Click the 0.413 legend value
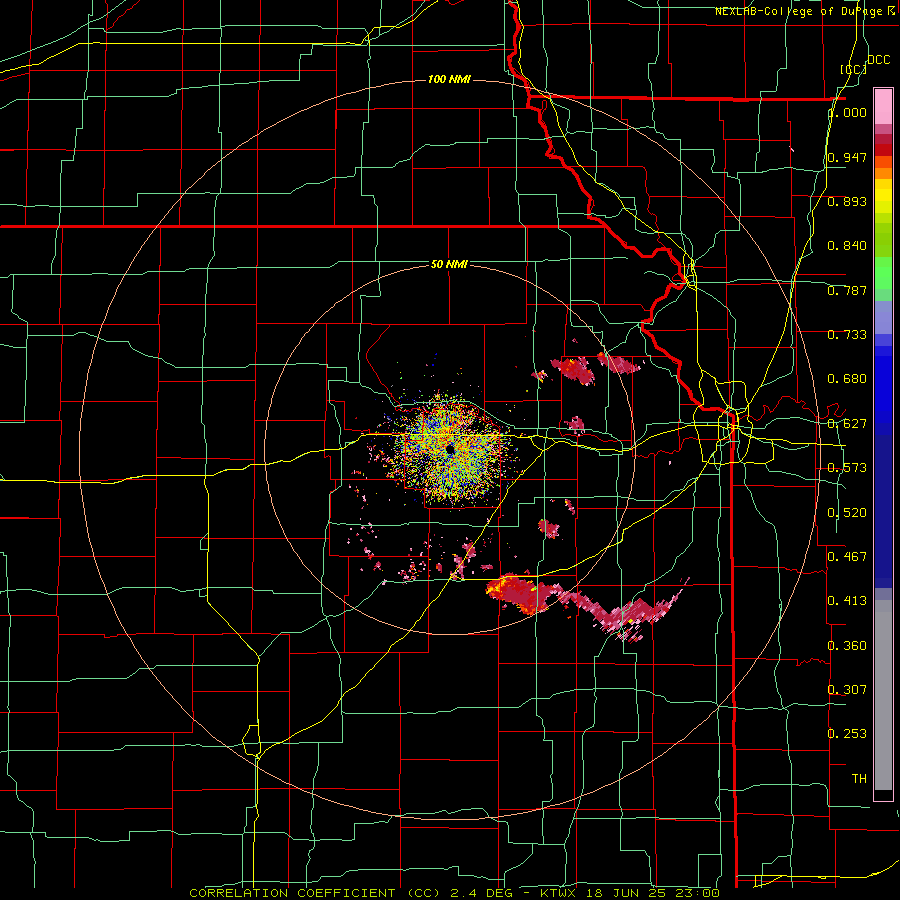Viewport: 900px width, 900px height. point(847,601)
